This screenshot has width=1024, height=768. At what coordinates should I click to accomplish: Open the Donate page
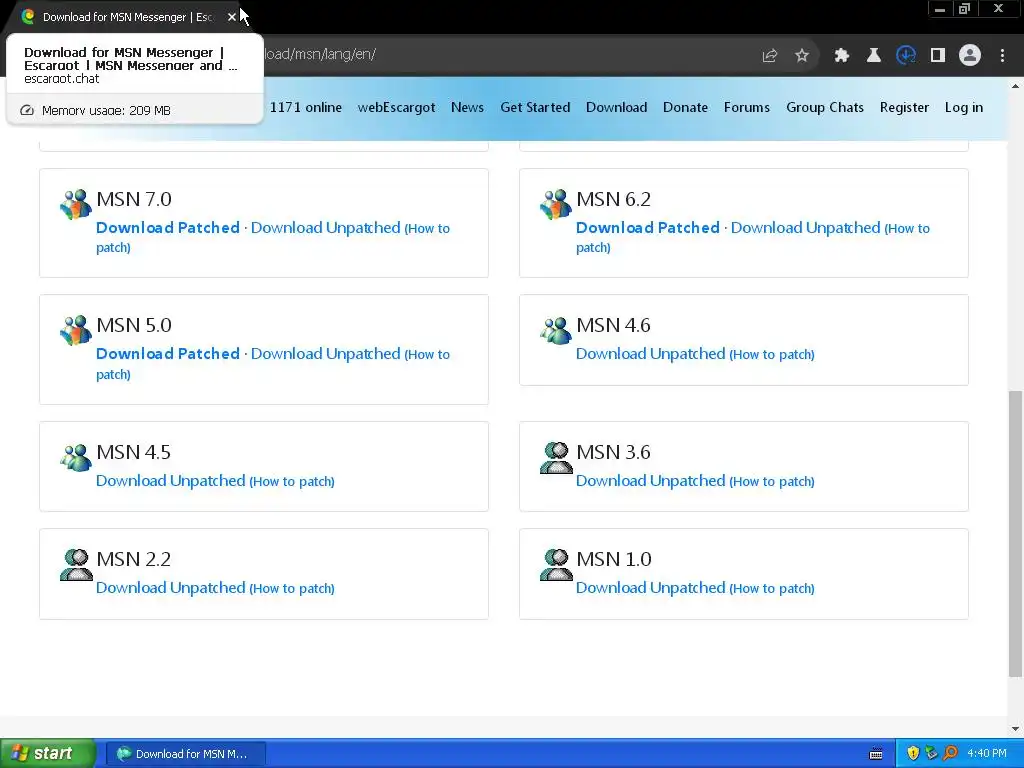(x=685, y=107)
